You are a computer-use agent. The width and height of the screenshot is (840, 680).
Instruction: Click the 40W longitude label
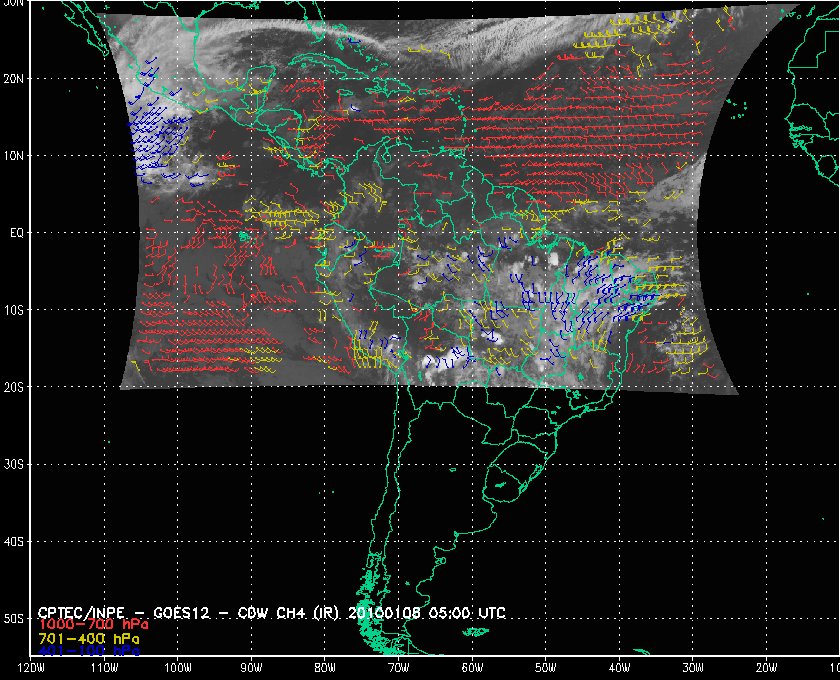pyautogui.click(x=619, y=668)
